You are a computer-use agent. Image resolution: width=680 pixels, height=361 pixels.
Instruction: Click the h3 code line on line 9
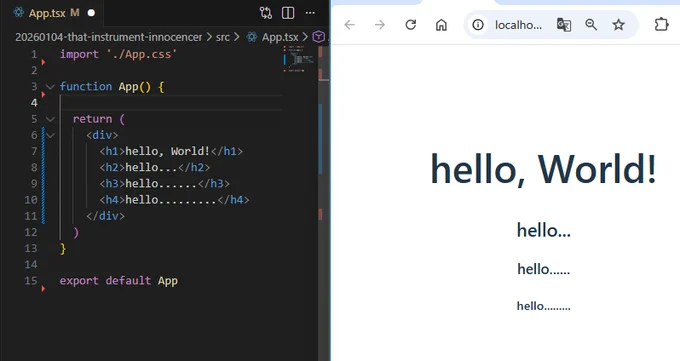pyautogui.click(x=165, y=184)
